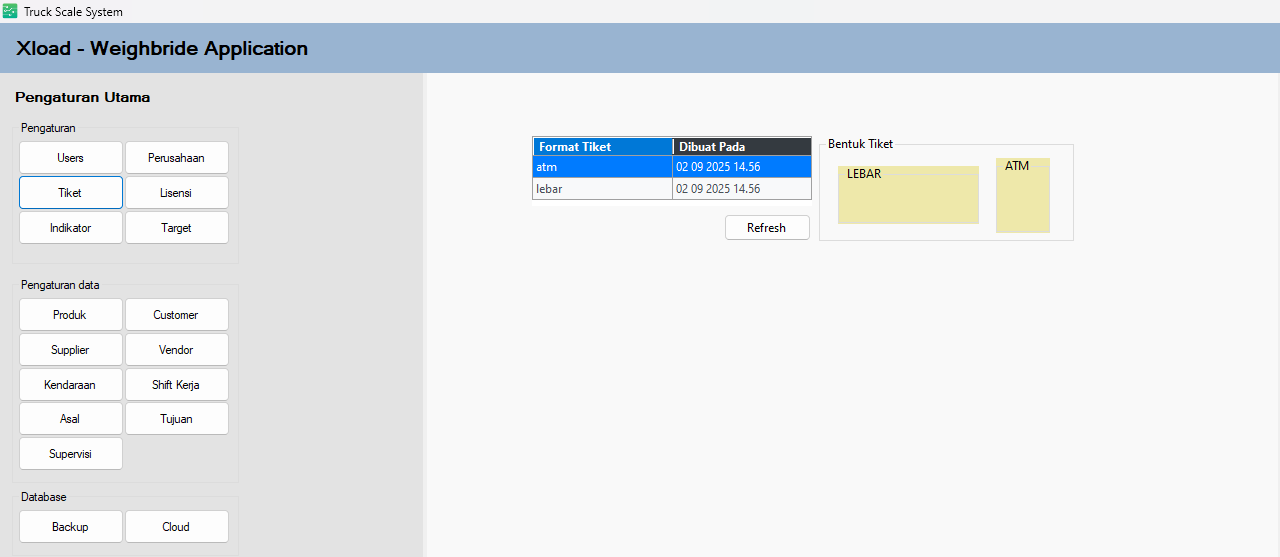The height and width of the screenshot is (557, 1280).
Task: Click the ATM ticket shape preview
Action: pos(1022,197)
